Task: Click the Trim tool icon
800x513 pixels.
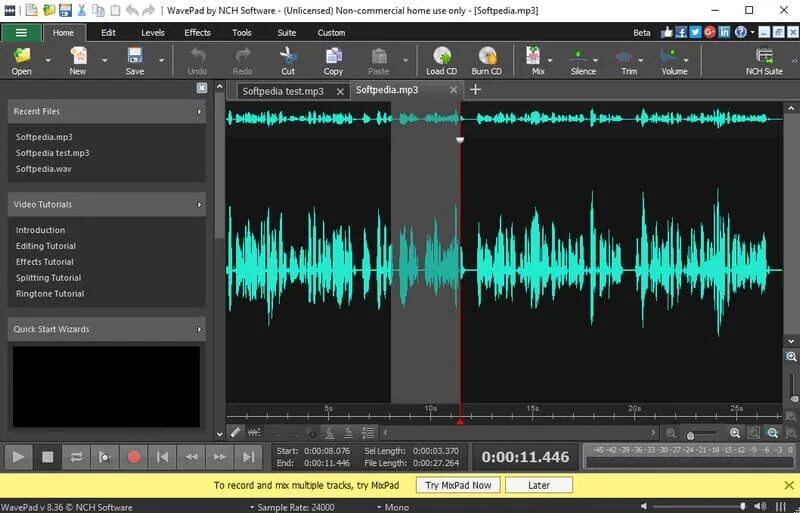Action: coord(624,56)
